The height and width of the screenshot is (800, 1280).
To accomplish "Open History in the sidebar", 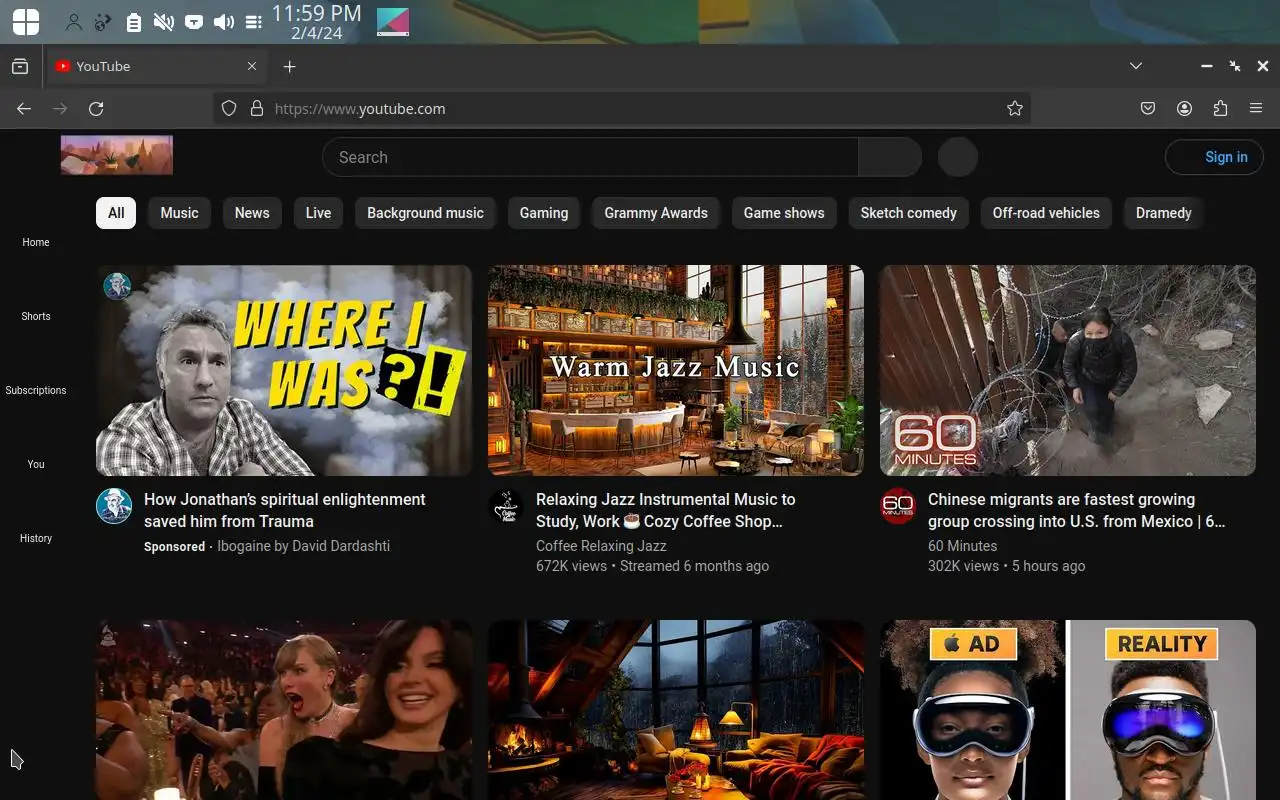I will [x=36, y=538].
